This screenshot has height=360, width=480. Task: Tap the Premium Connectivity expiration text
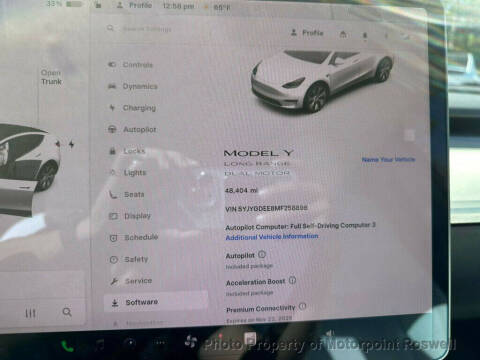click(259, 319)
